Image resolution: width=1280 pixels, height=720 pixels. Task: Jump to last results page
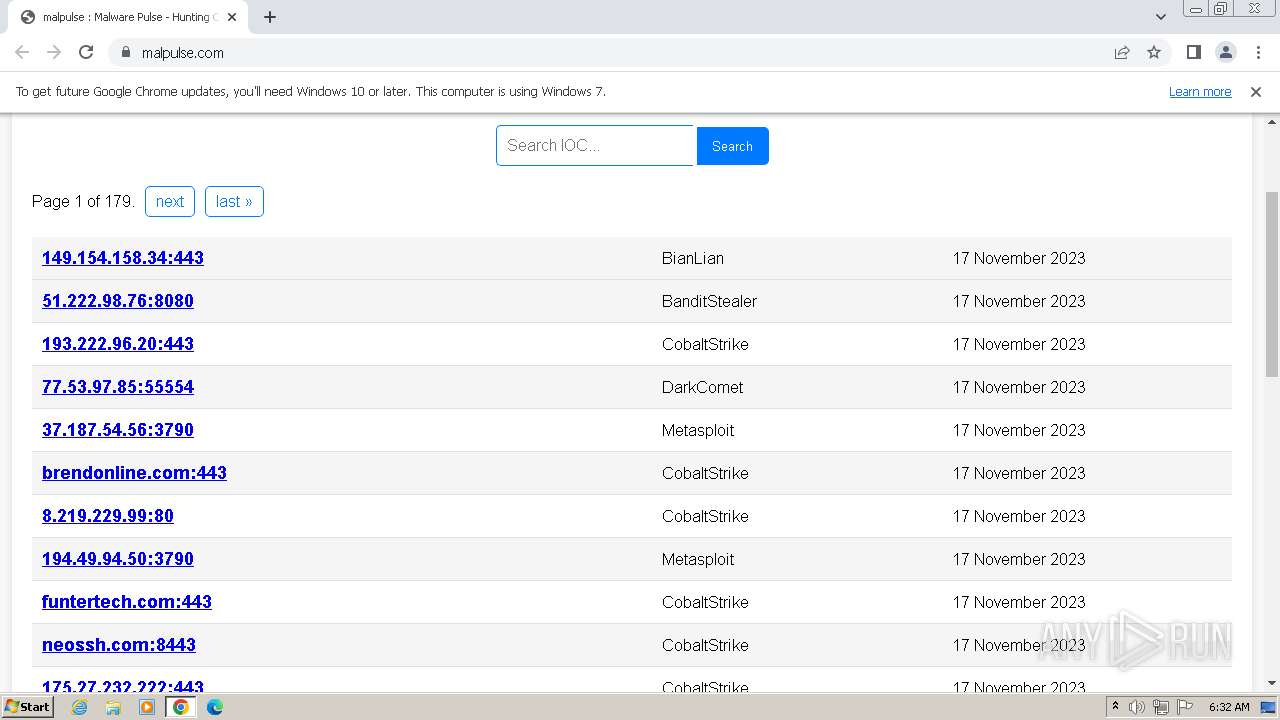click(234, 201)
